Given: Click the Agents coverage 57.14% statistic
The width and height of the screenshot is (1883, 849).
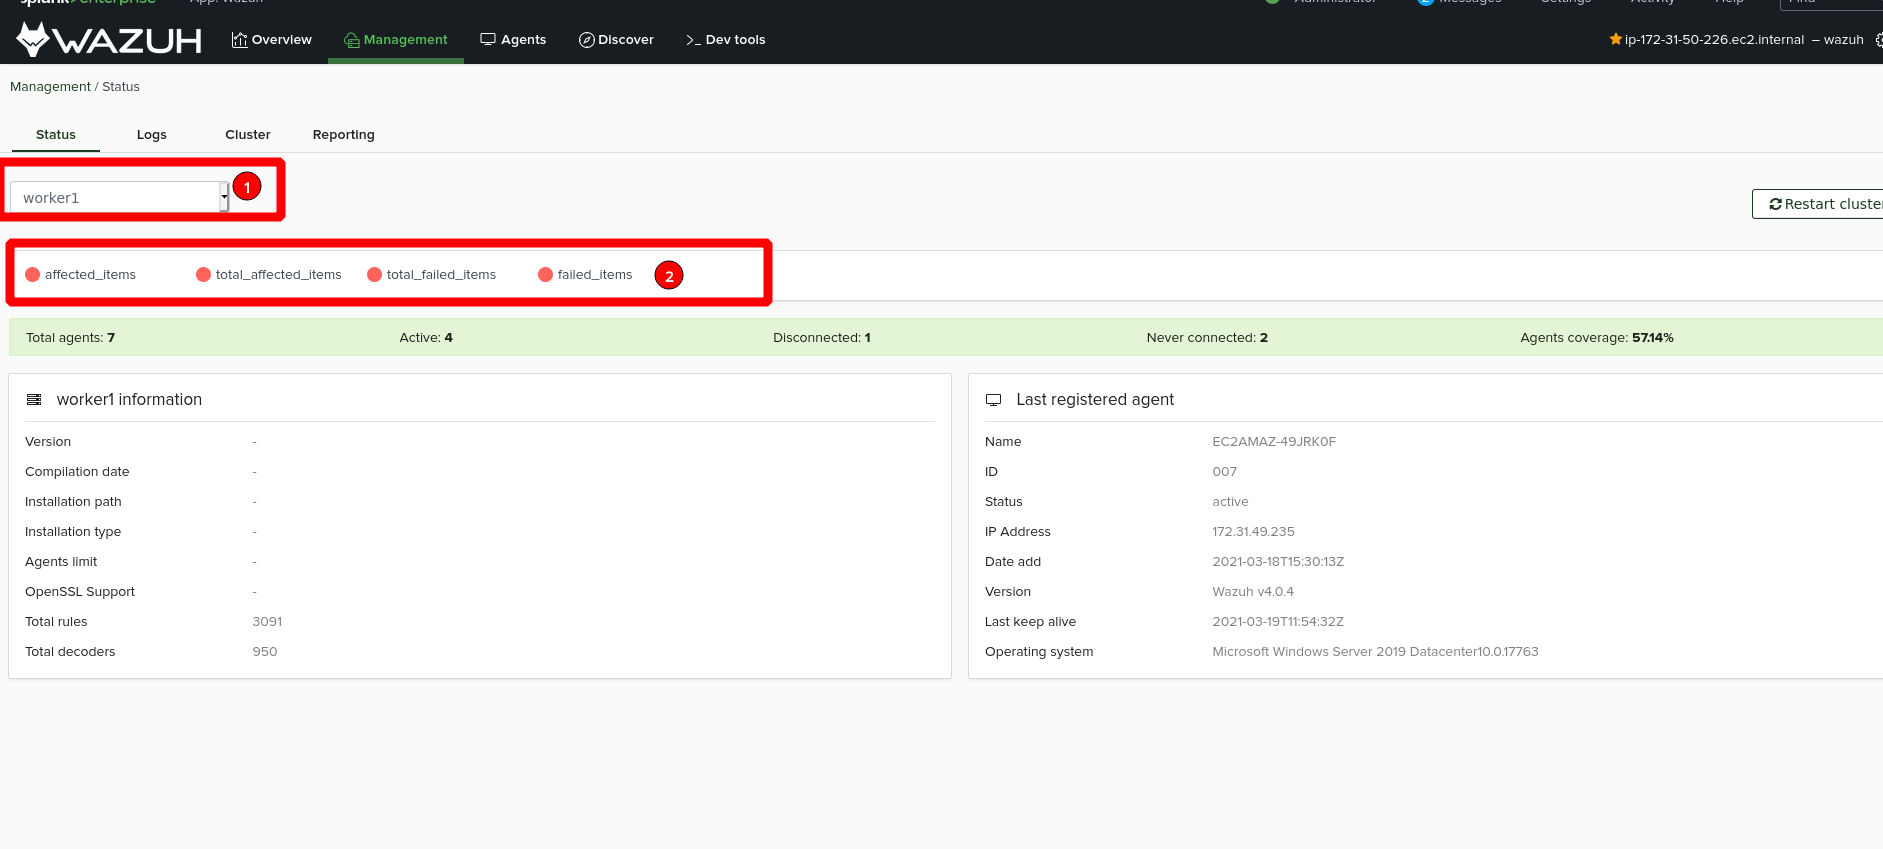Looking at the screenshot, I should pyautogui.click(x=1597, y=338).
